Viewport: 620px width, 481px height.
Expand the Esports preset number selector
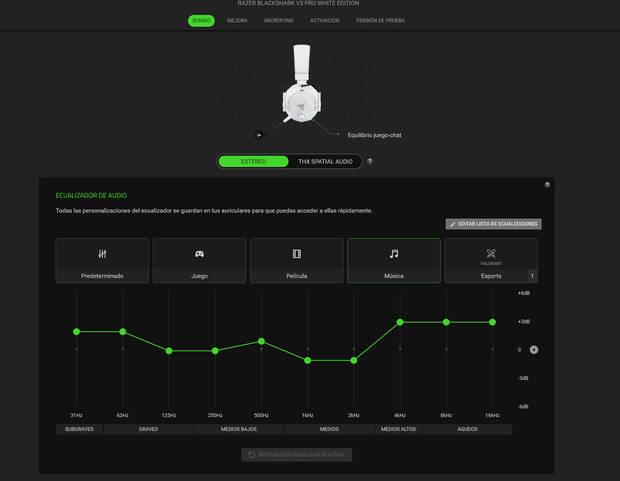click(532, 275)
